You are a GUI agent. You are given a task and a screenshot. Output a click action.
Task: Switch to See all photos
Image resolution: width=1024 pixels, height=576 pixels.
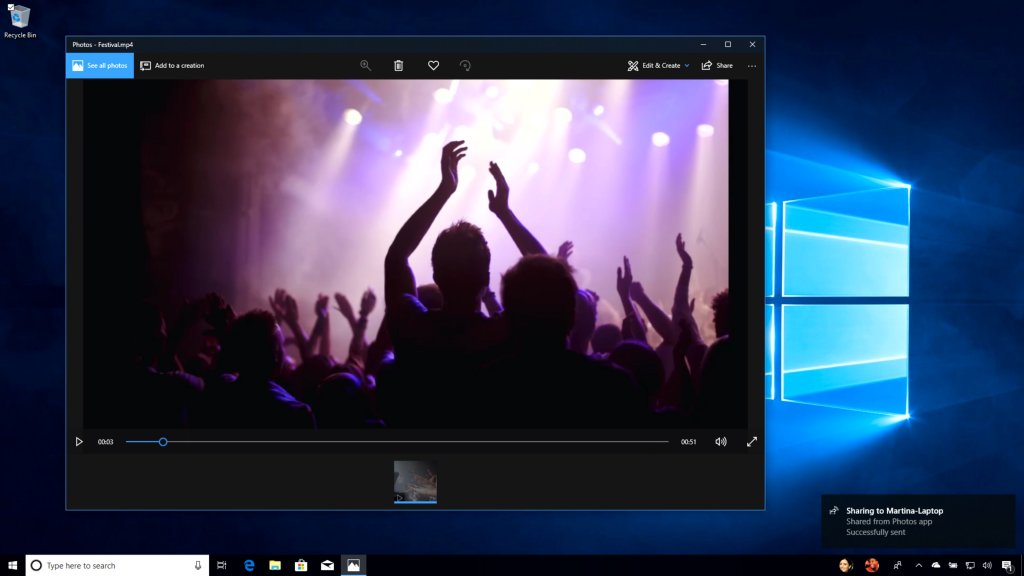pos(99,65)
